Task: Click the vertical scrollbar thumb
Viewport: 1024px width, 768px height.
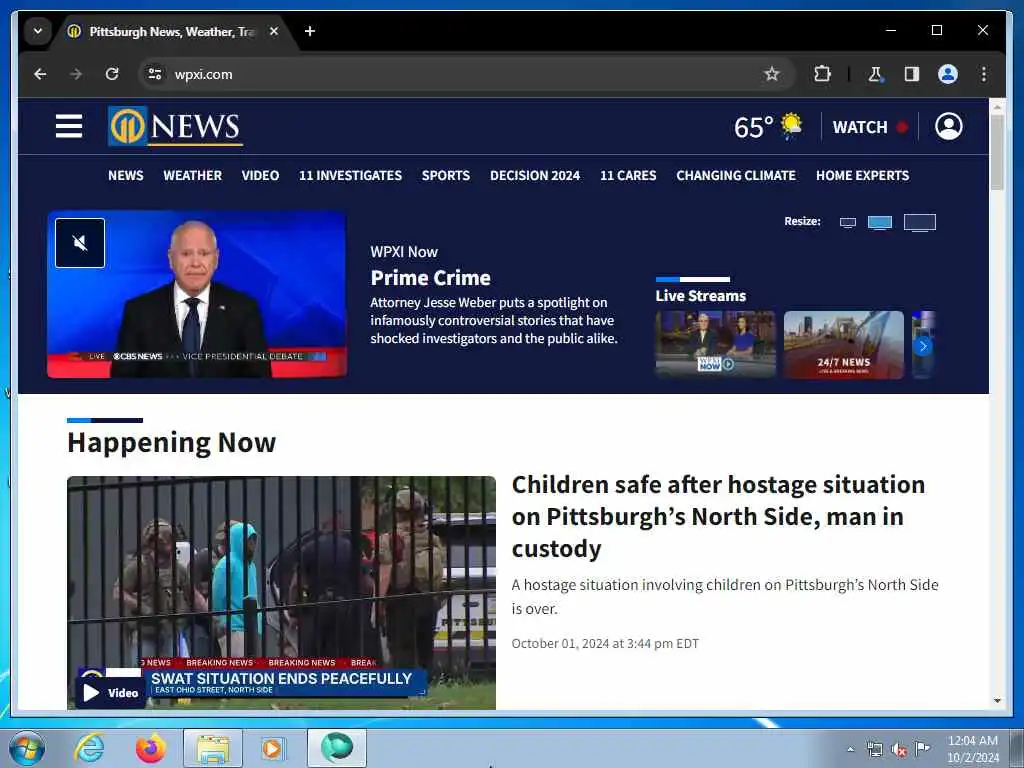Action: pos(997,152)
